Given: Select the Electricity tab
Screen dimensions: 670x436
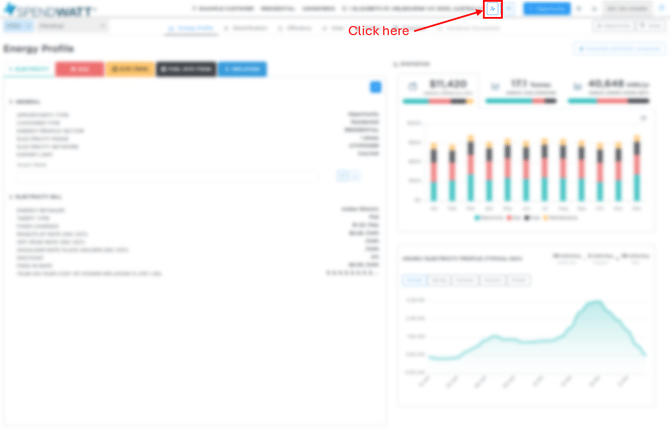Looking at the screenshot, I should click(27, 69).
